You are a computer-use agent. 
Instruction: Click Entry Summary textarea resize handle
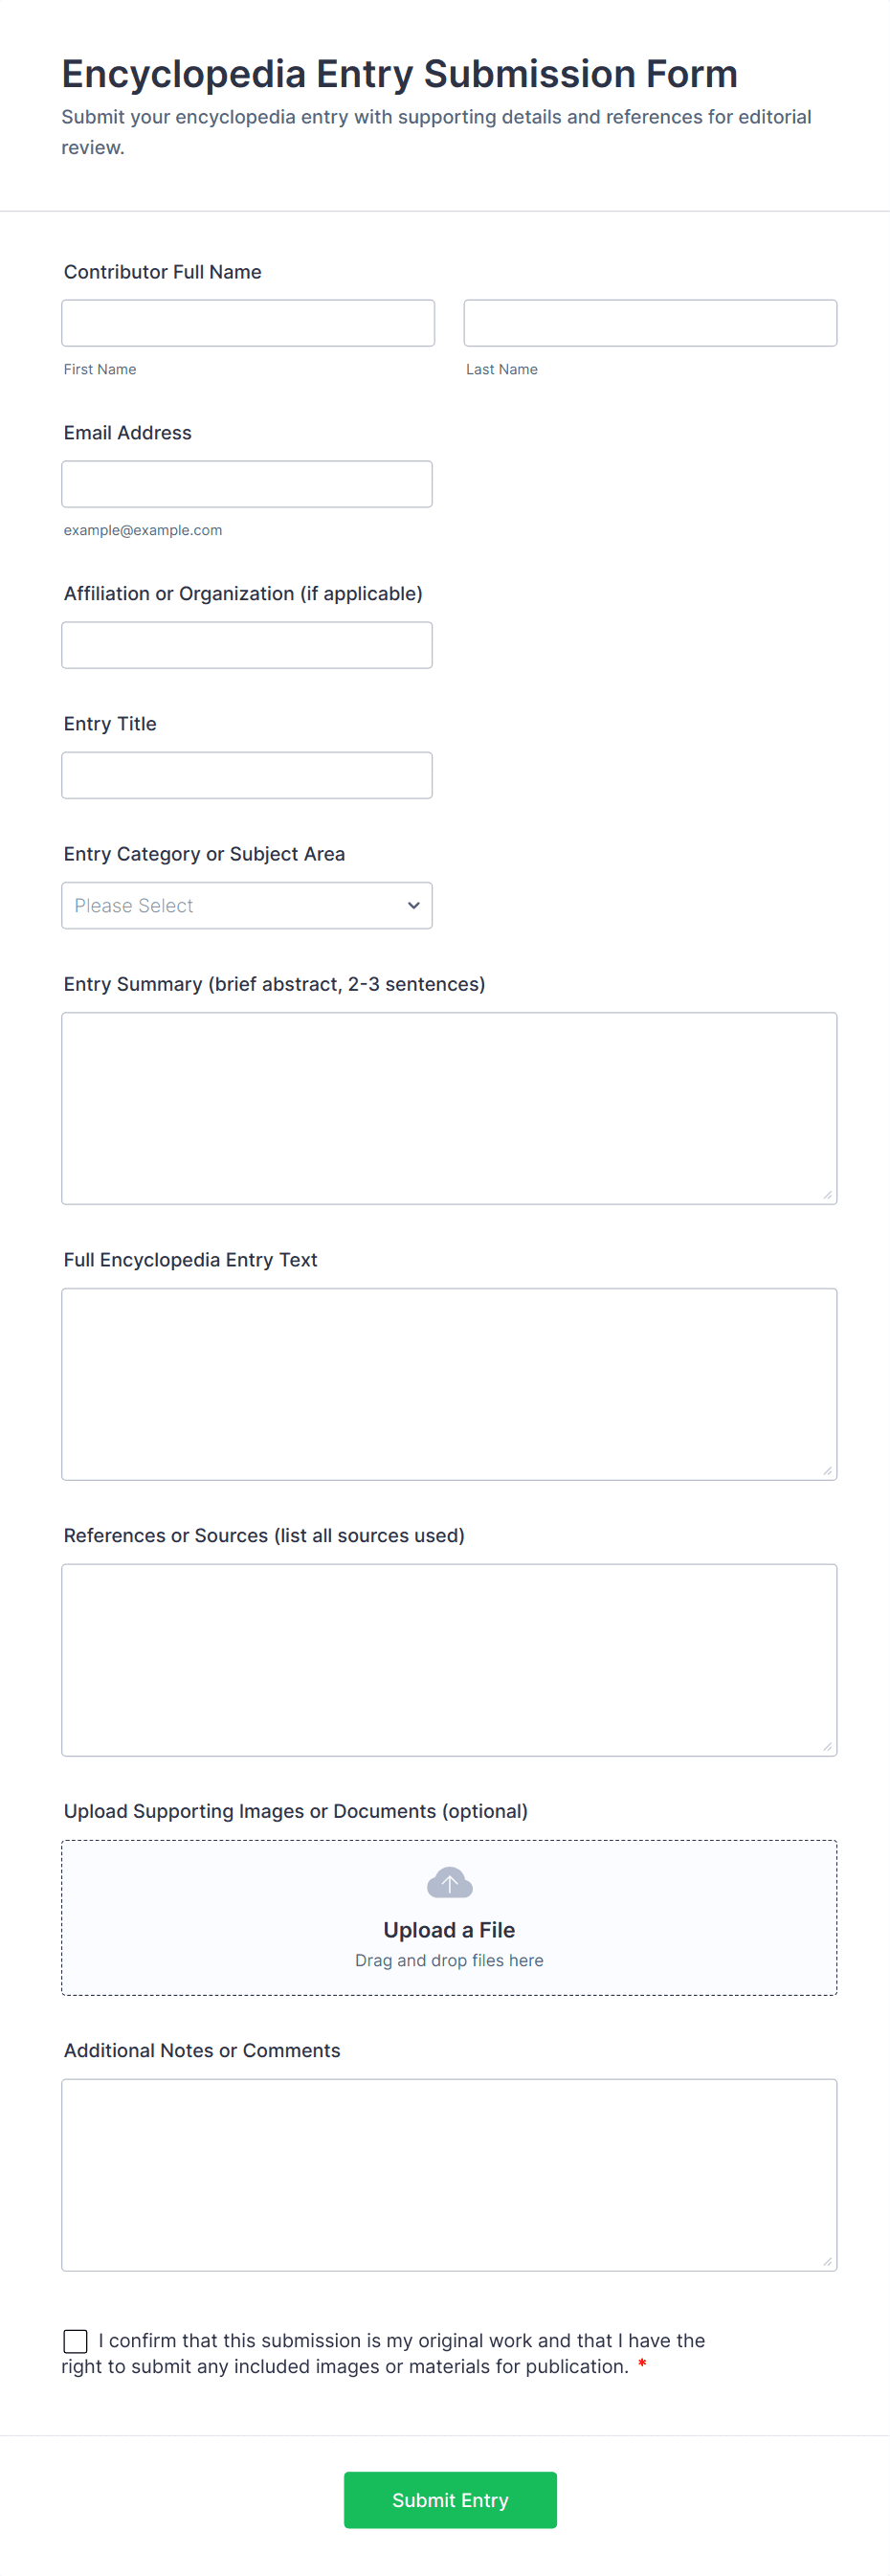pos(827,1194)
